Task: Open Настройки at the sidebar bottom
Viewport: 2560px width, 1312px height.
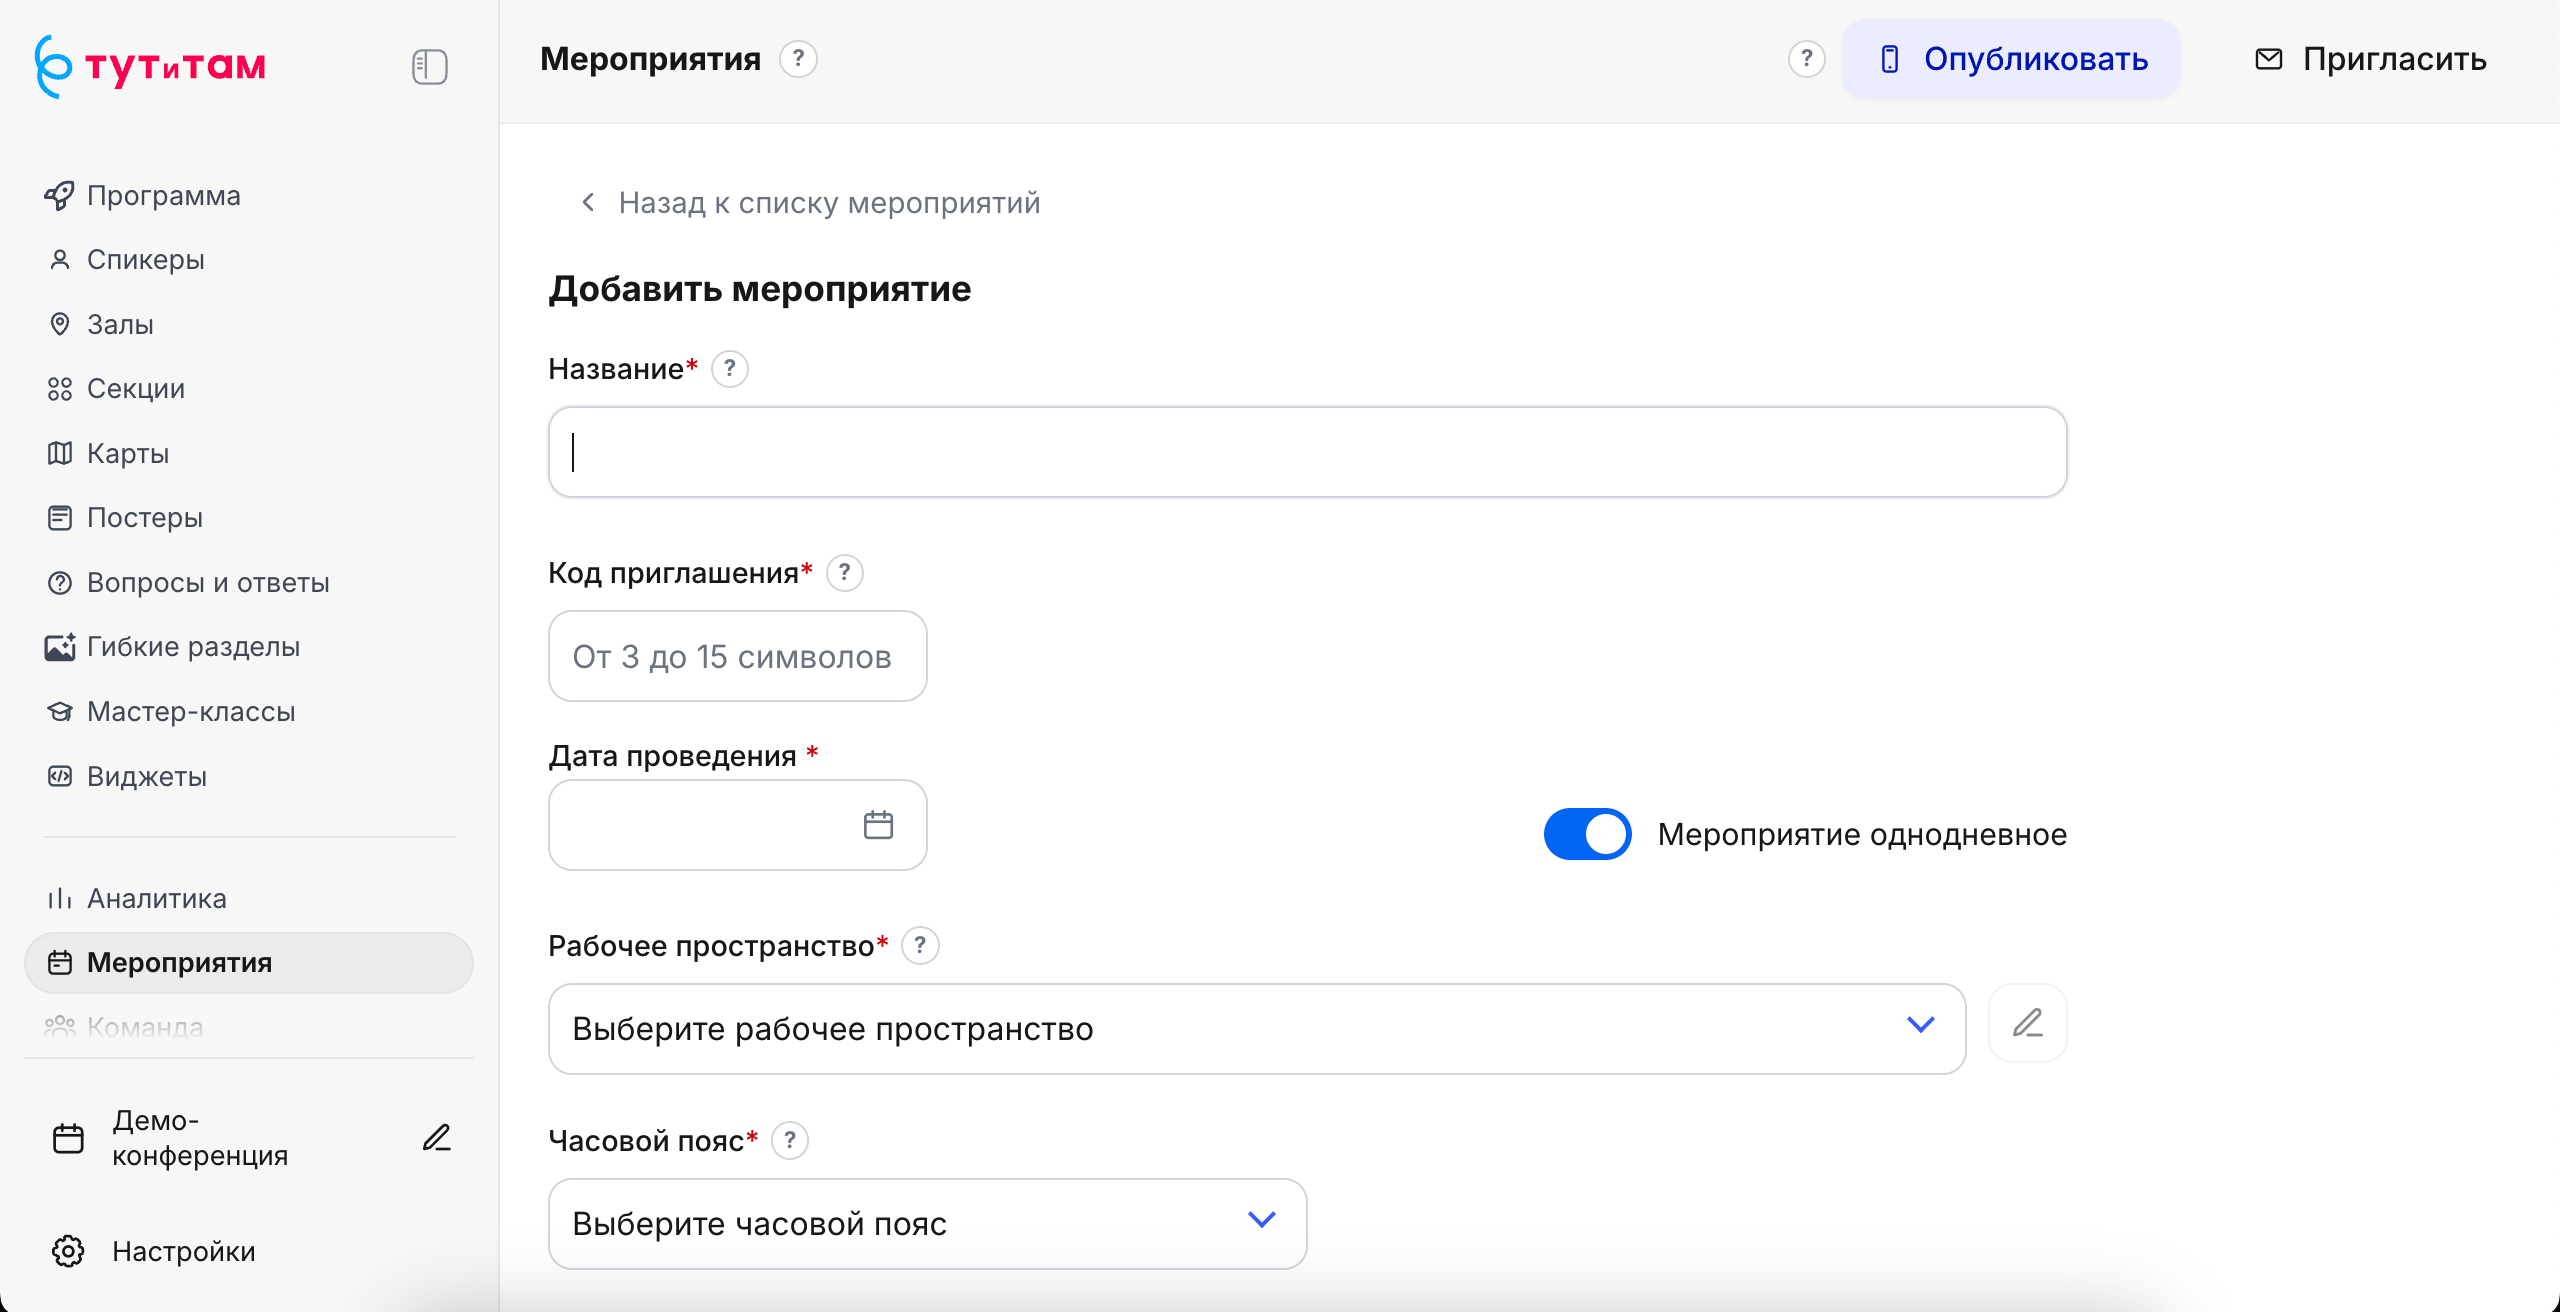Action: (x=154, y=1251)
